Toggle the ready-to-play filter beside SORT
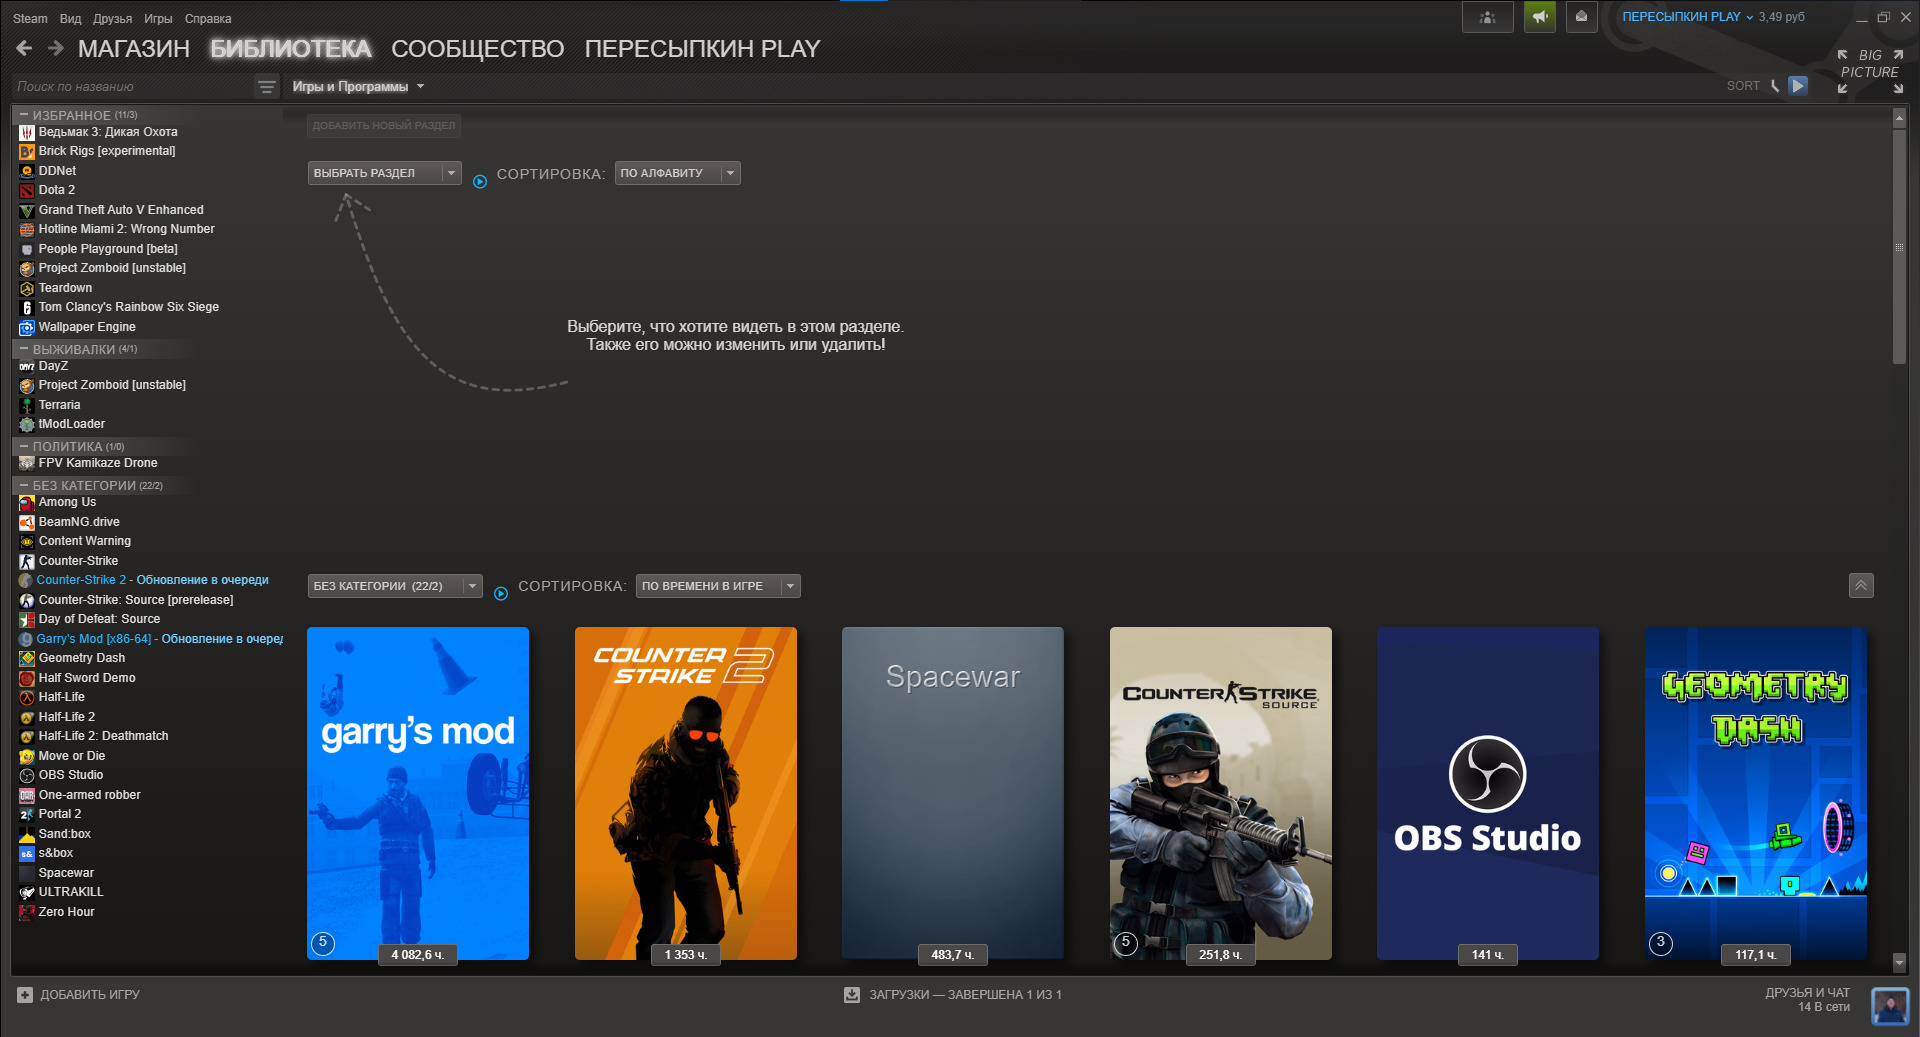 [1798, 86]
